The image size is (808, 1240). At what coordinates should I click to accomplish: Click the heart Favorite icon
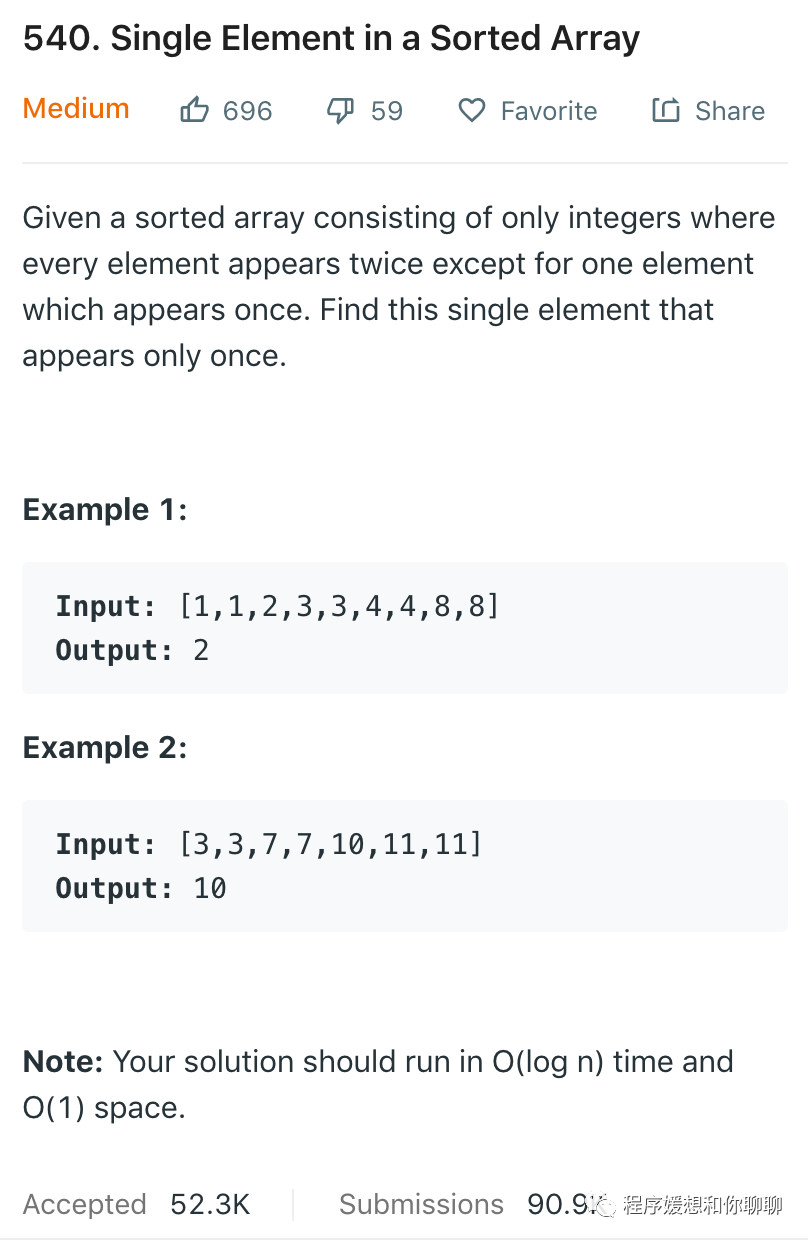pyautogui.click(x=471, y=111)
